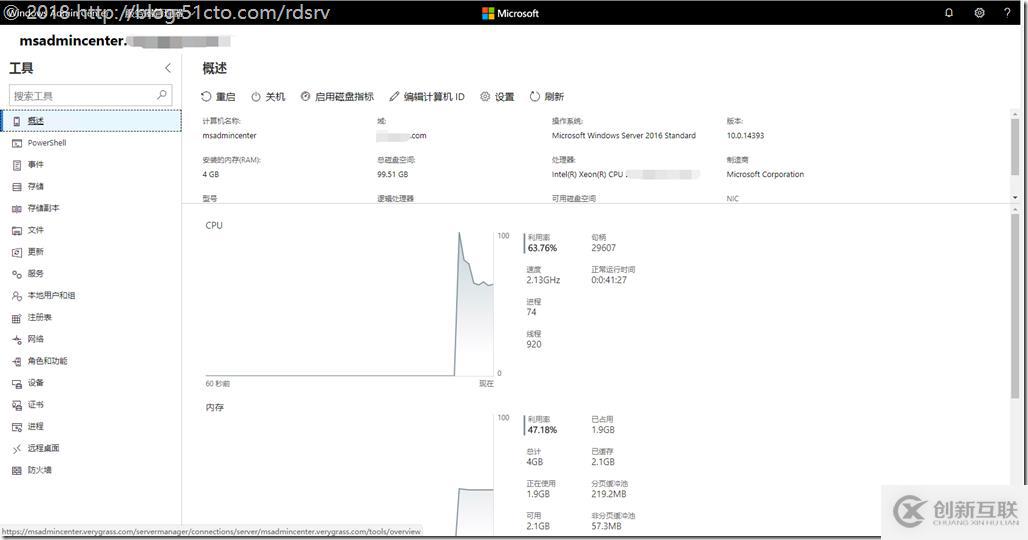The image size is (1028, 540).
Task: Open the 远程桌面 remote desktop icon
Action: click(x=17, y=449)
